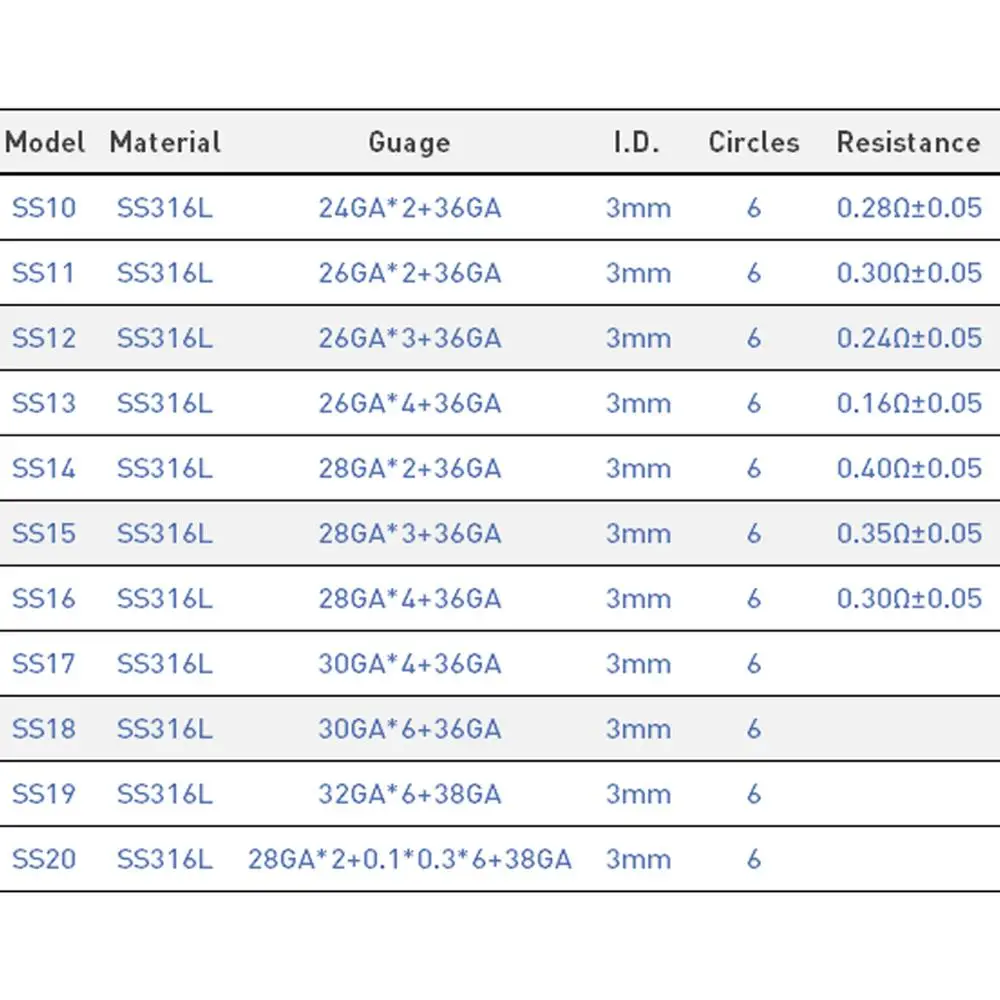Select the SS10 model cell
Image resolution: width=1000 pixels, height=1000 pixels.
click(44, 208)
